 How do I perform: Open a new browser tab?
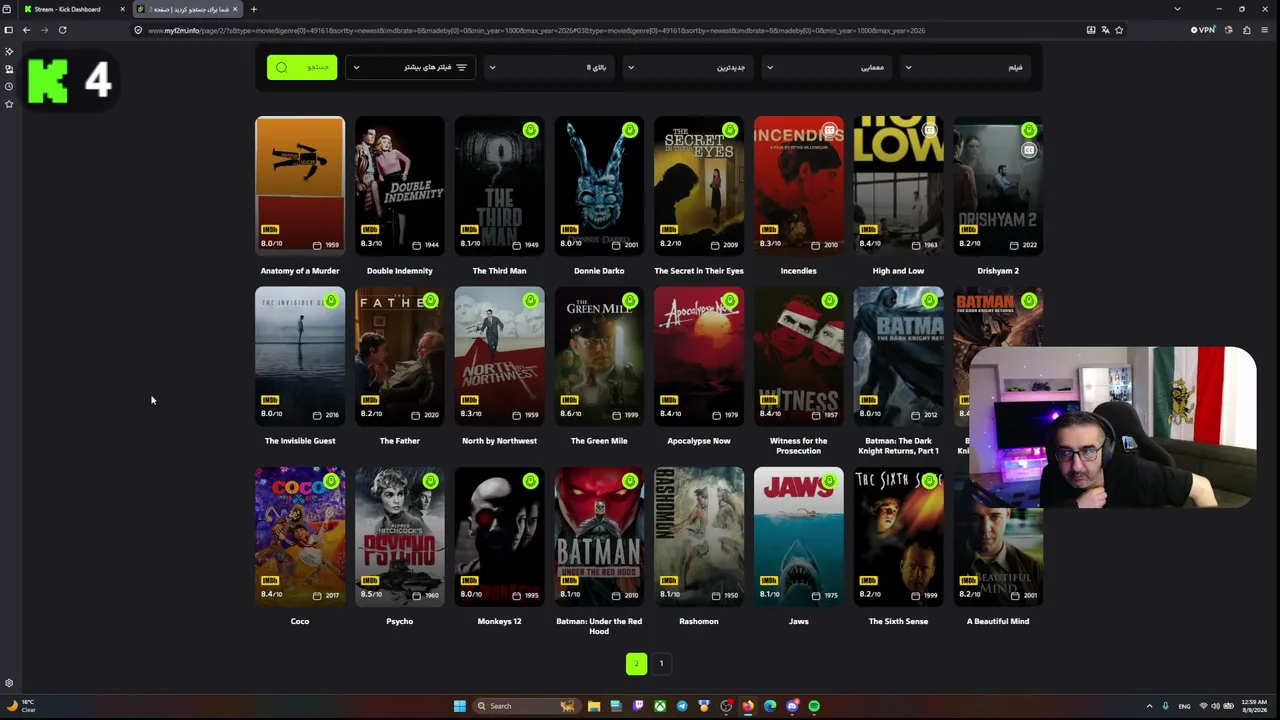coord(253,9)
